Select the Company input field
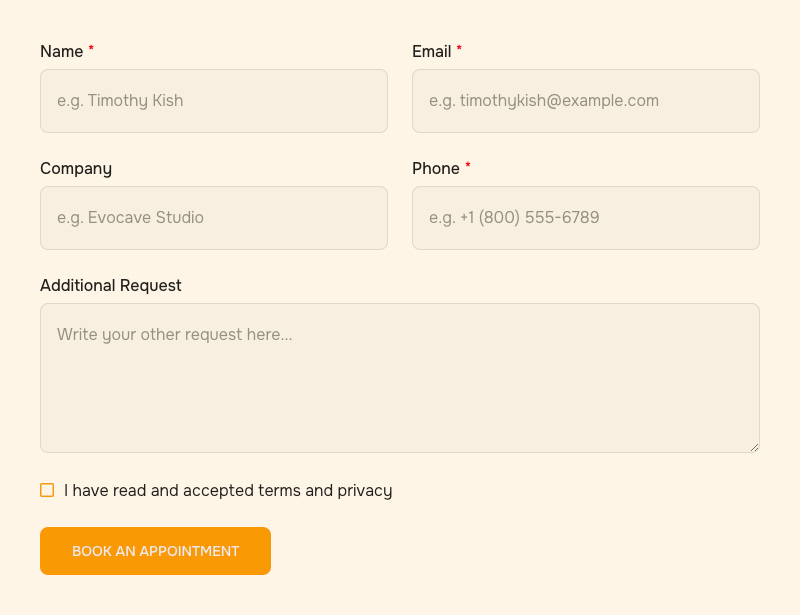Screen dimensions: 800x615 [214, 218]
